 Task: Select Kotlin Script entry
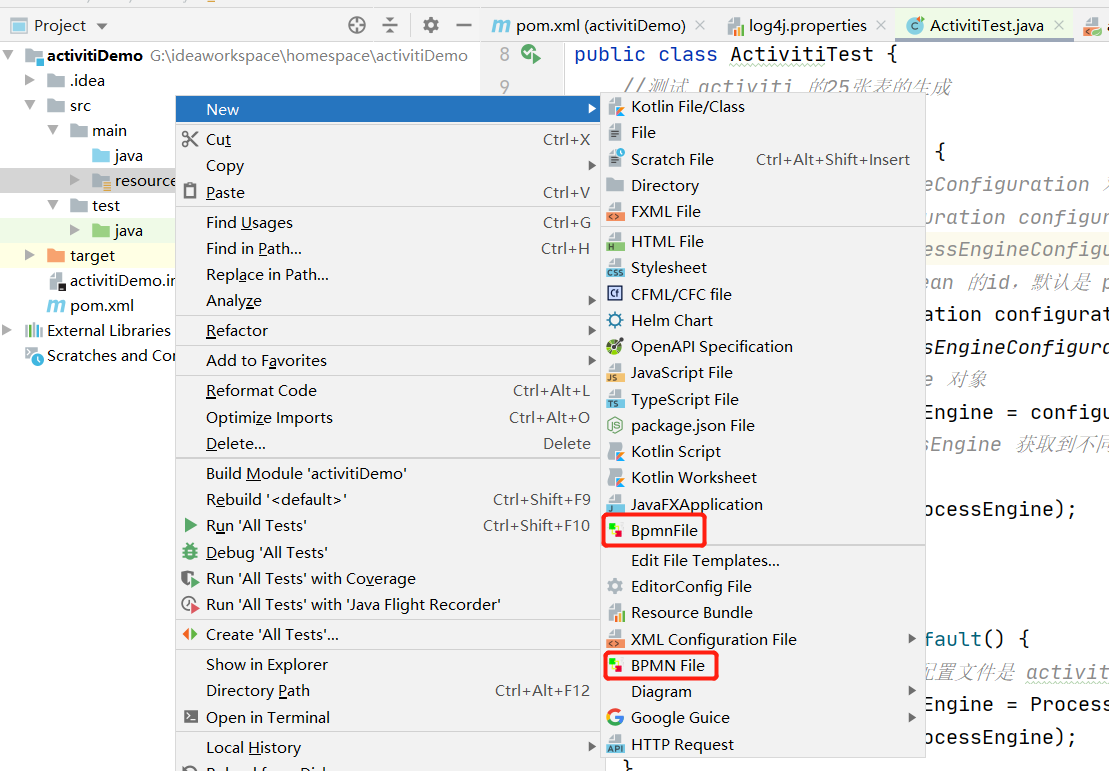[x=763, y=451]
